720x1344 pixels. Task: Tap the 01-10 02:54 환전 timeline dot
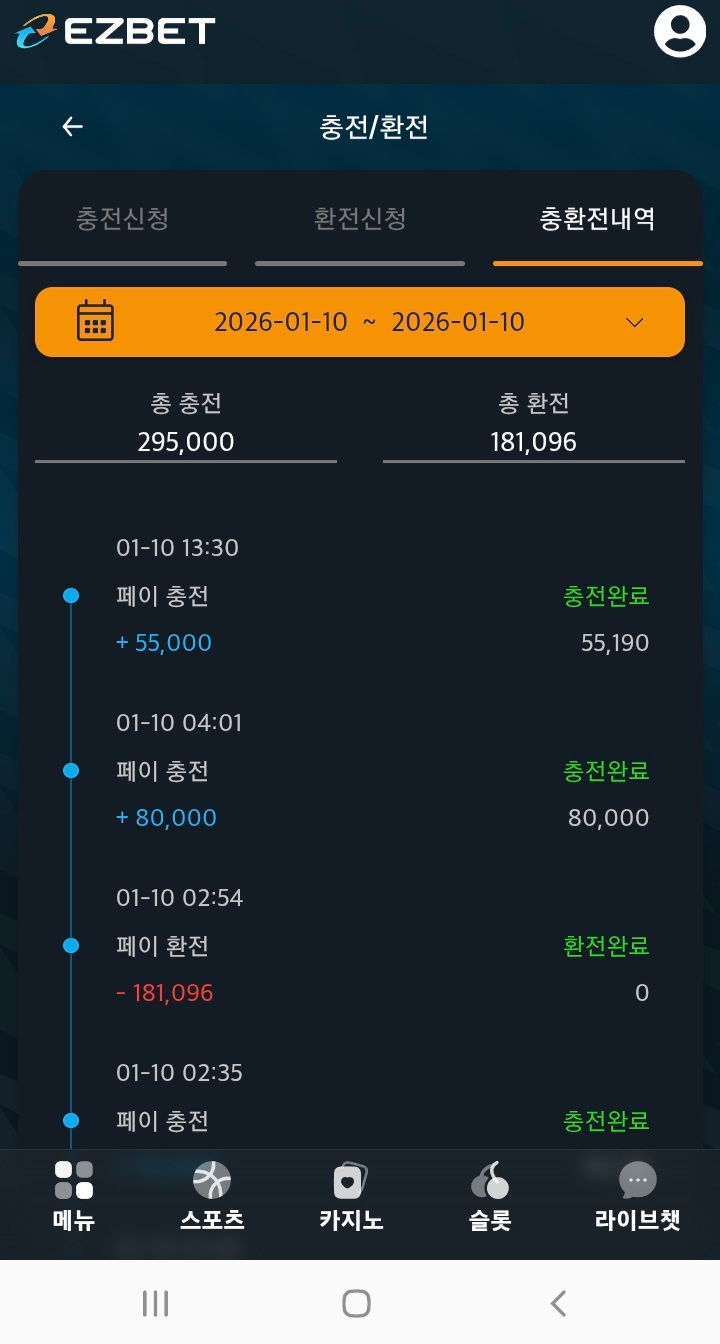tap(71, 945)
